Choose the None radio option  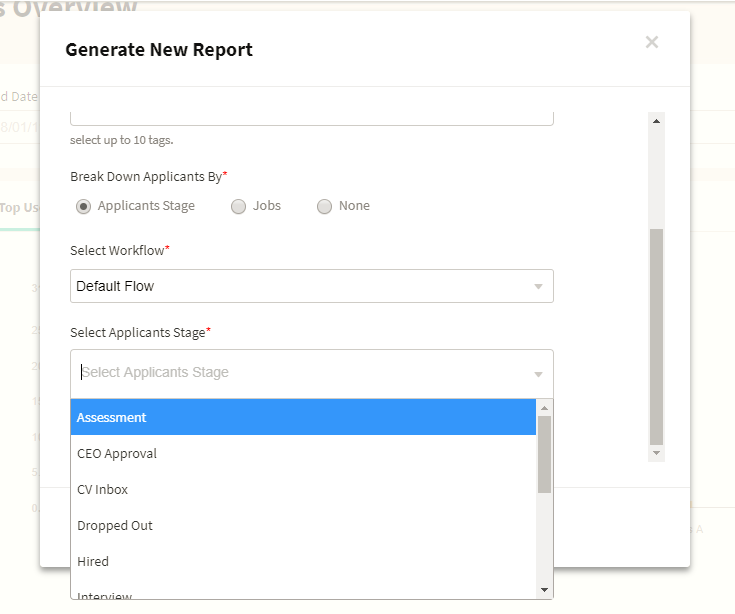(324, 206)
